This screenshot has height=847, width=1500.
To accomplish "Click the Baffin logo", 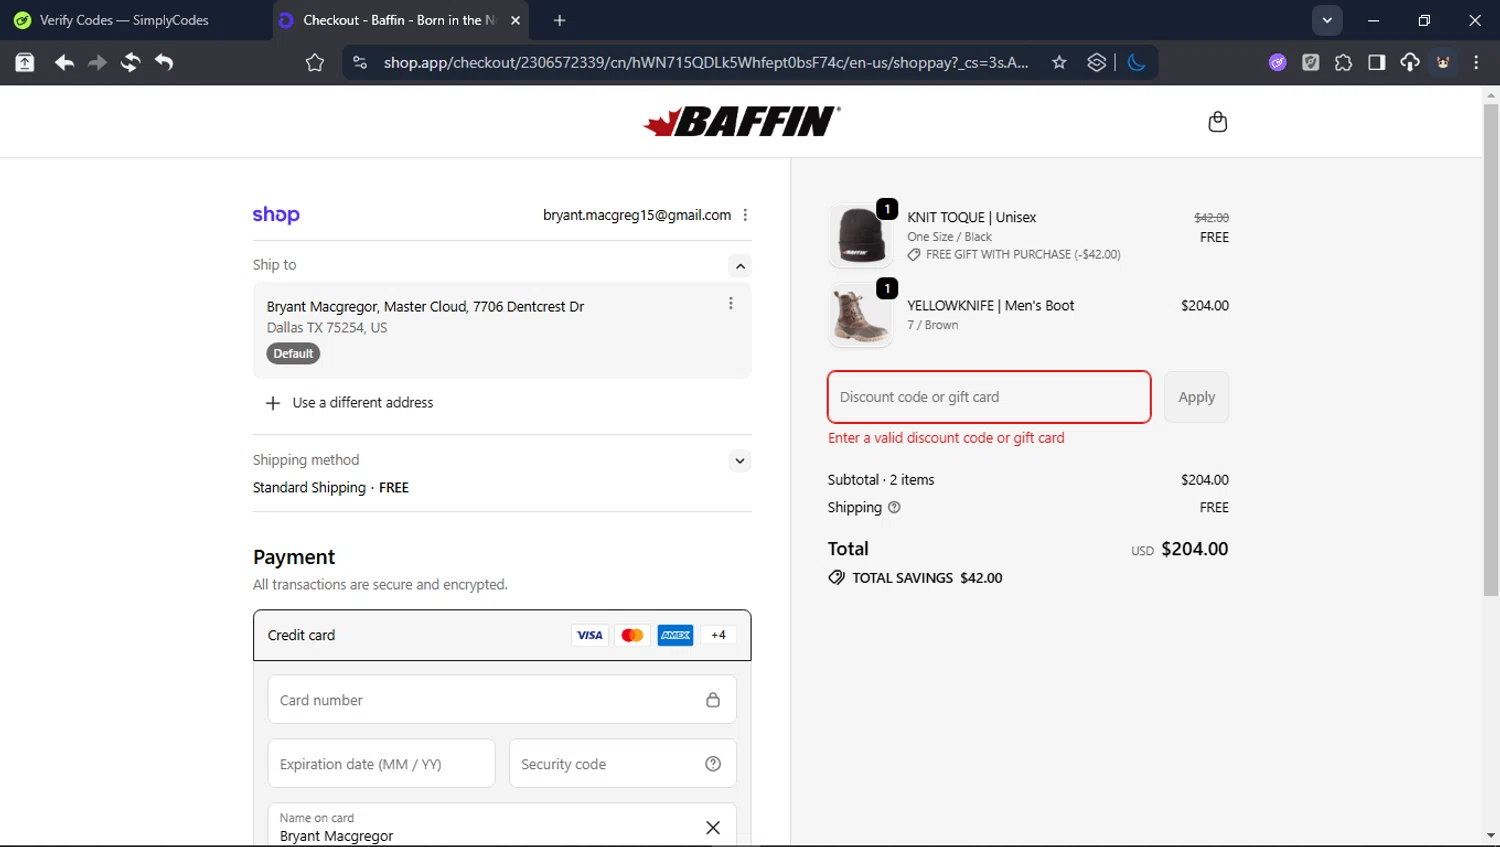I will click(741, 122).
